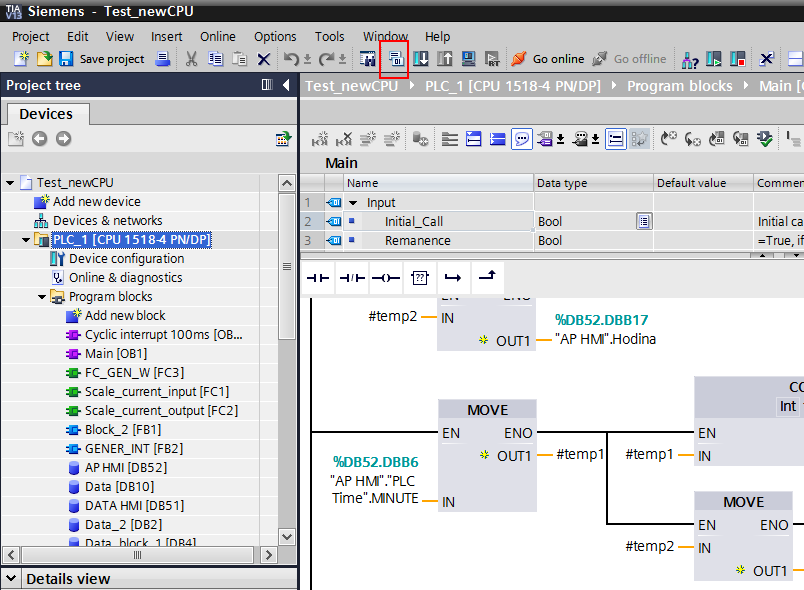Toggle network comments on or off

[521, 139]
